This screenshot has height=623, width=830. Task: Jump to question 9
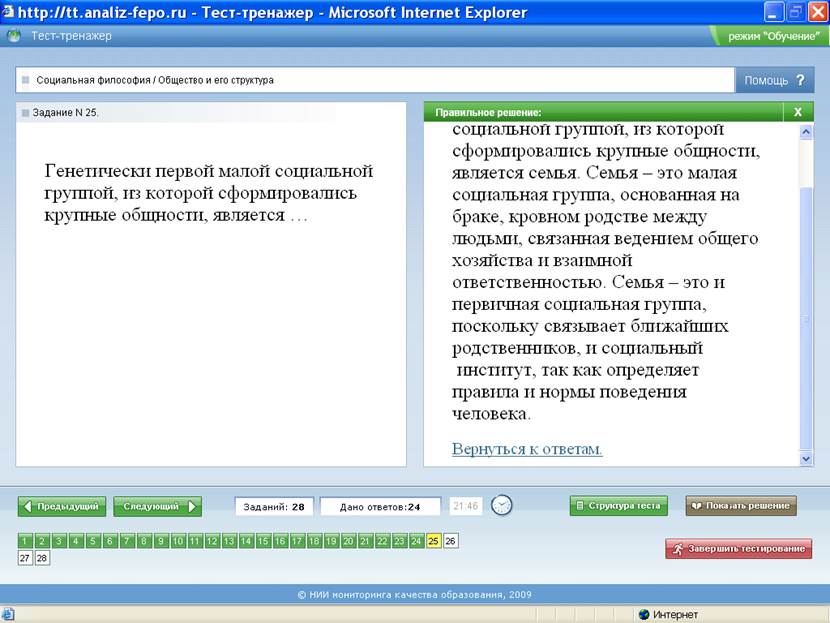coord(161,541)
